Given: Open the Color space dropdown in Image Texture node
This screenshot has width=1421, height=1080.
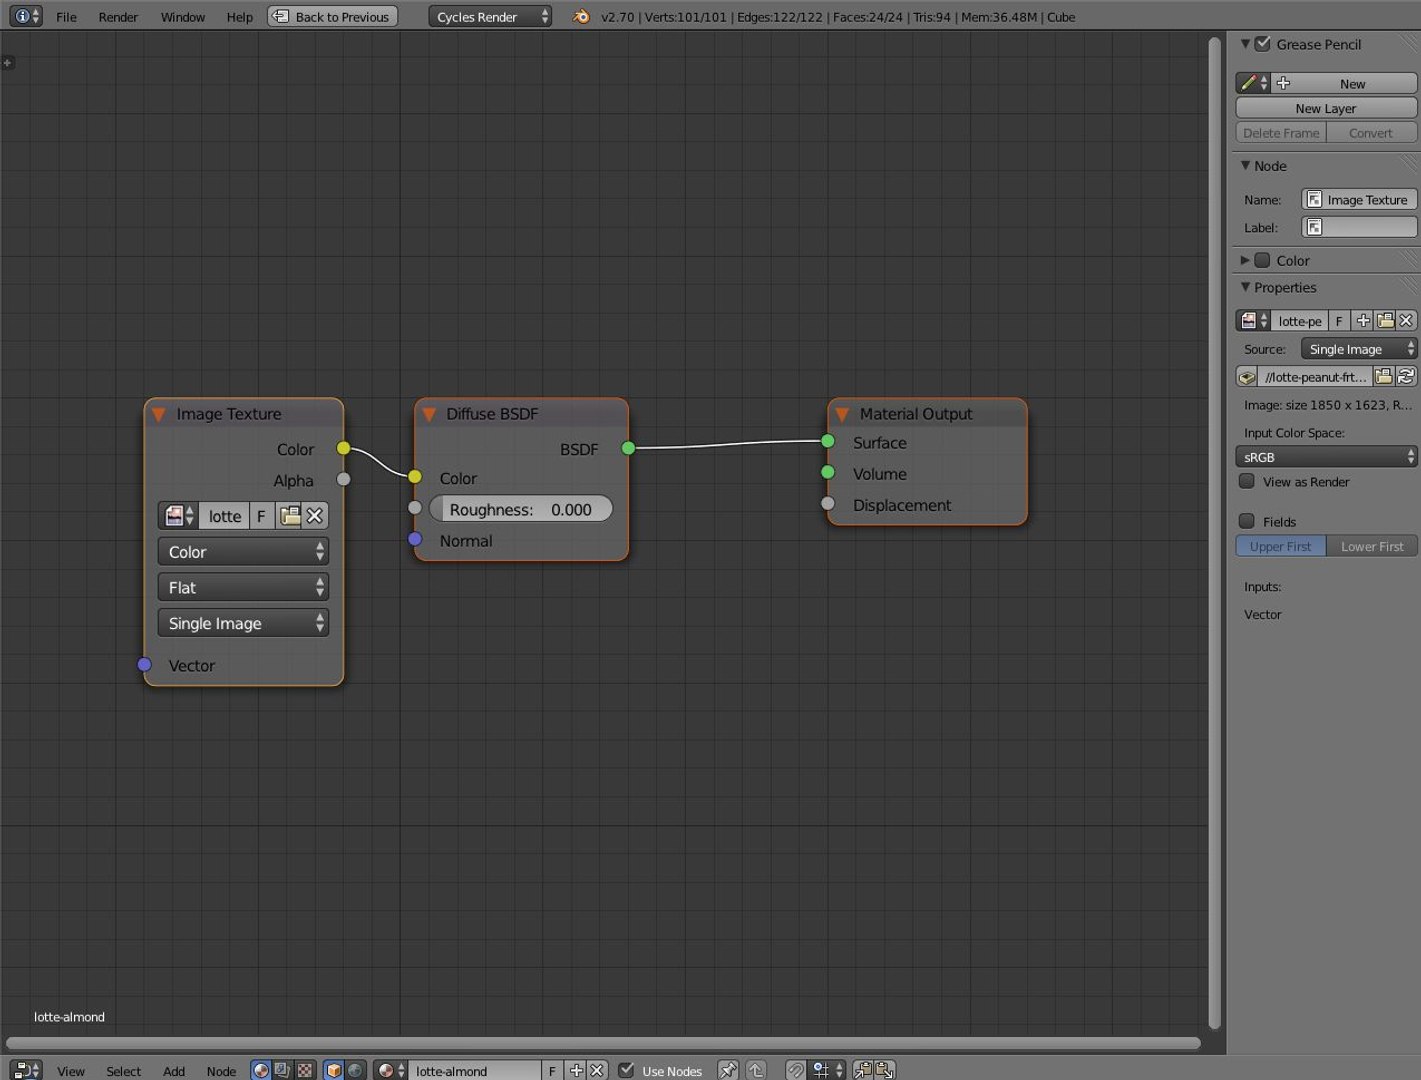Looking at the screenshot, I should tap(243, 552).
